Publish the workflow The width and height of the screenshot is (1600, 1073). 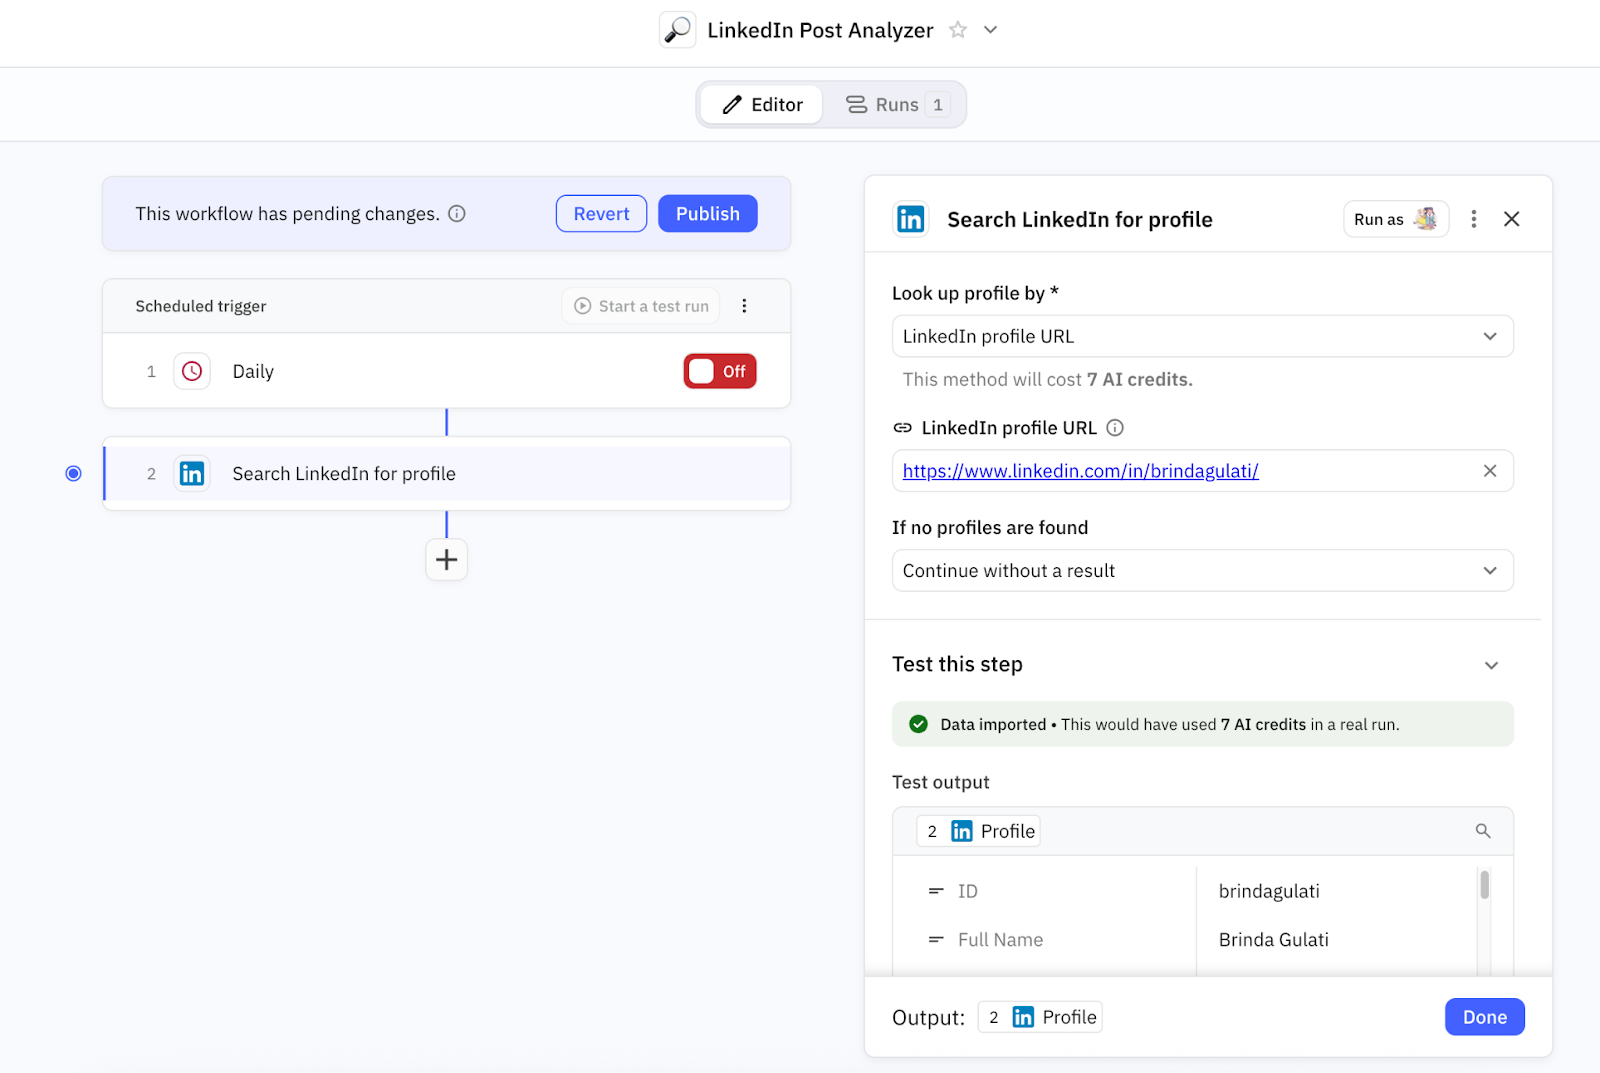pos(707,214)
